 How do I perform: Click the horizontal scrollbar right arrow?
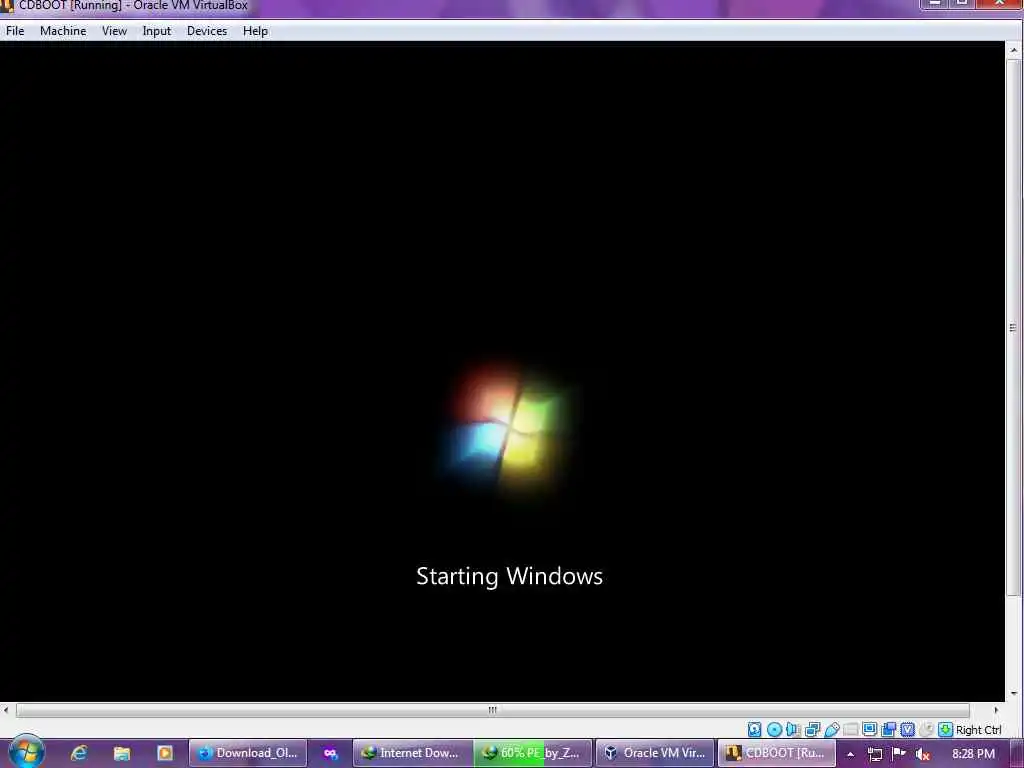click(997, 710)
